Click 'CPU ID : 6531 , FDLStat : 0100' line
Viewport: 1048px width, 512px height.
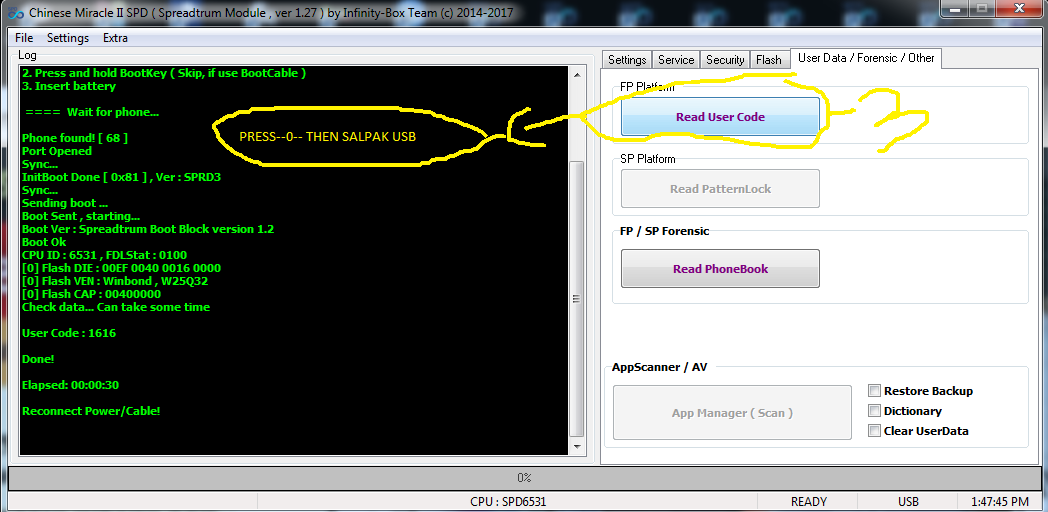point(104,255)
